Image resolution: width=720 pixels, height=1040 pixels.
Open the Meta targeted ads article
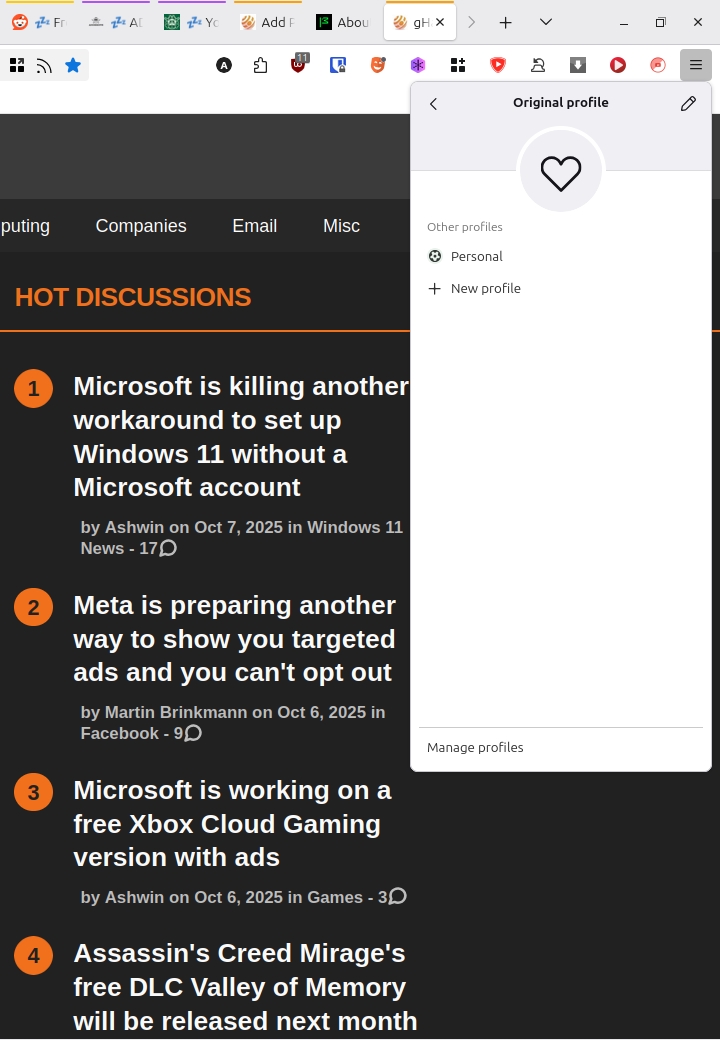[234, 638]
